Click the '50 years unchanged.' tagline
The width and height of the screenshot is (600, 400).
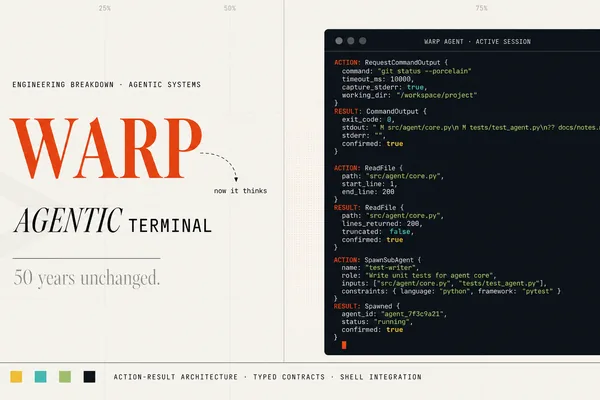point(86,278)
